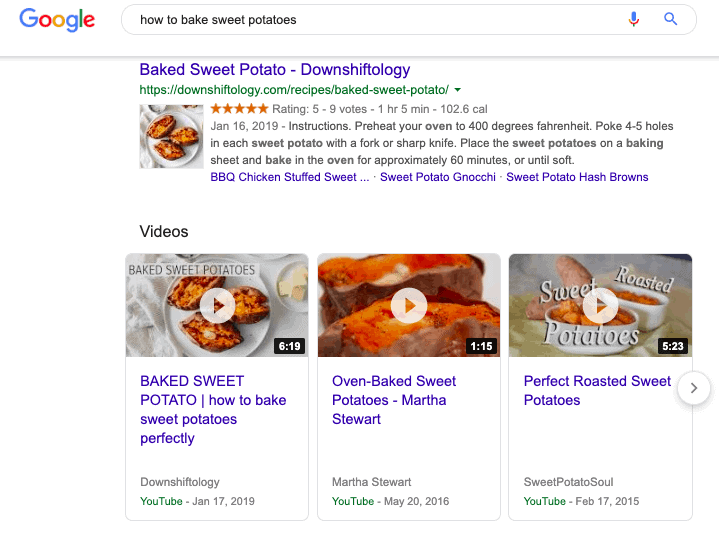The image size is (719, 541).
Task: Start voice search with microphone icon
Action: tap(634, 19)
